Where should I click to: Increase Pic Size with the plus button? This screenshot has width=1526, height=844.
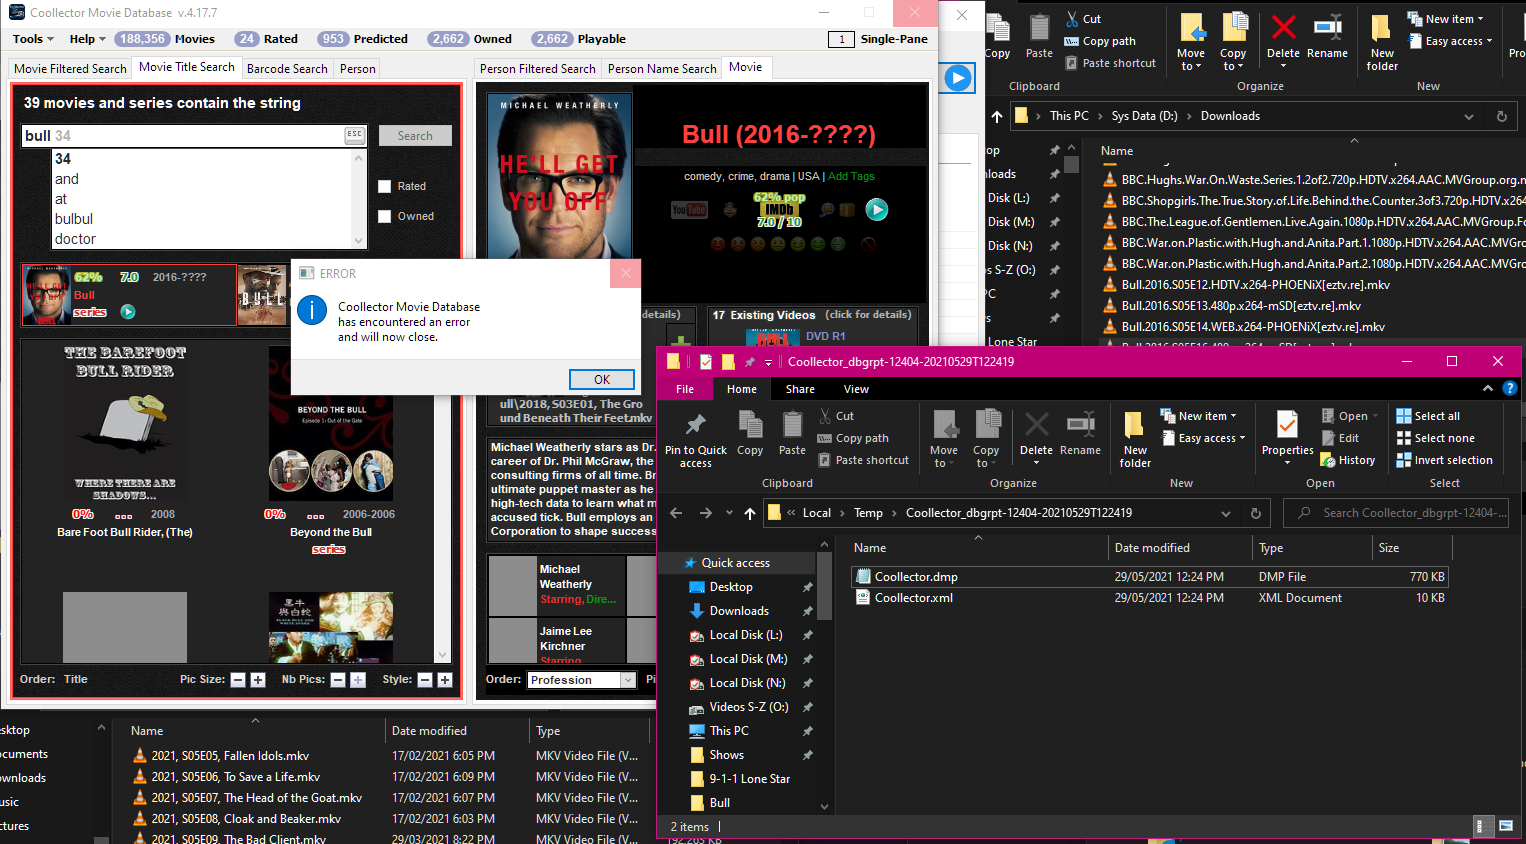coord(258,680)
